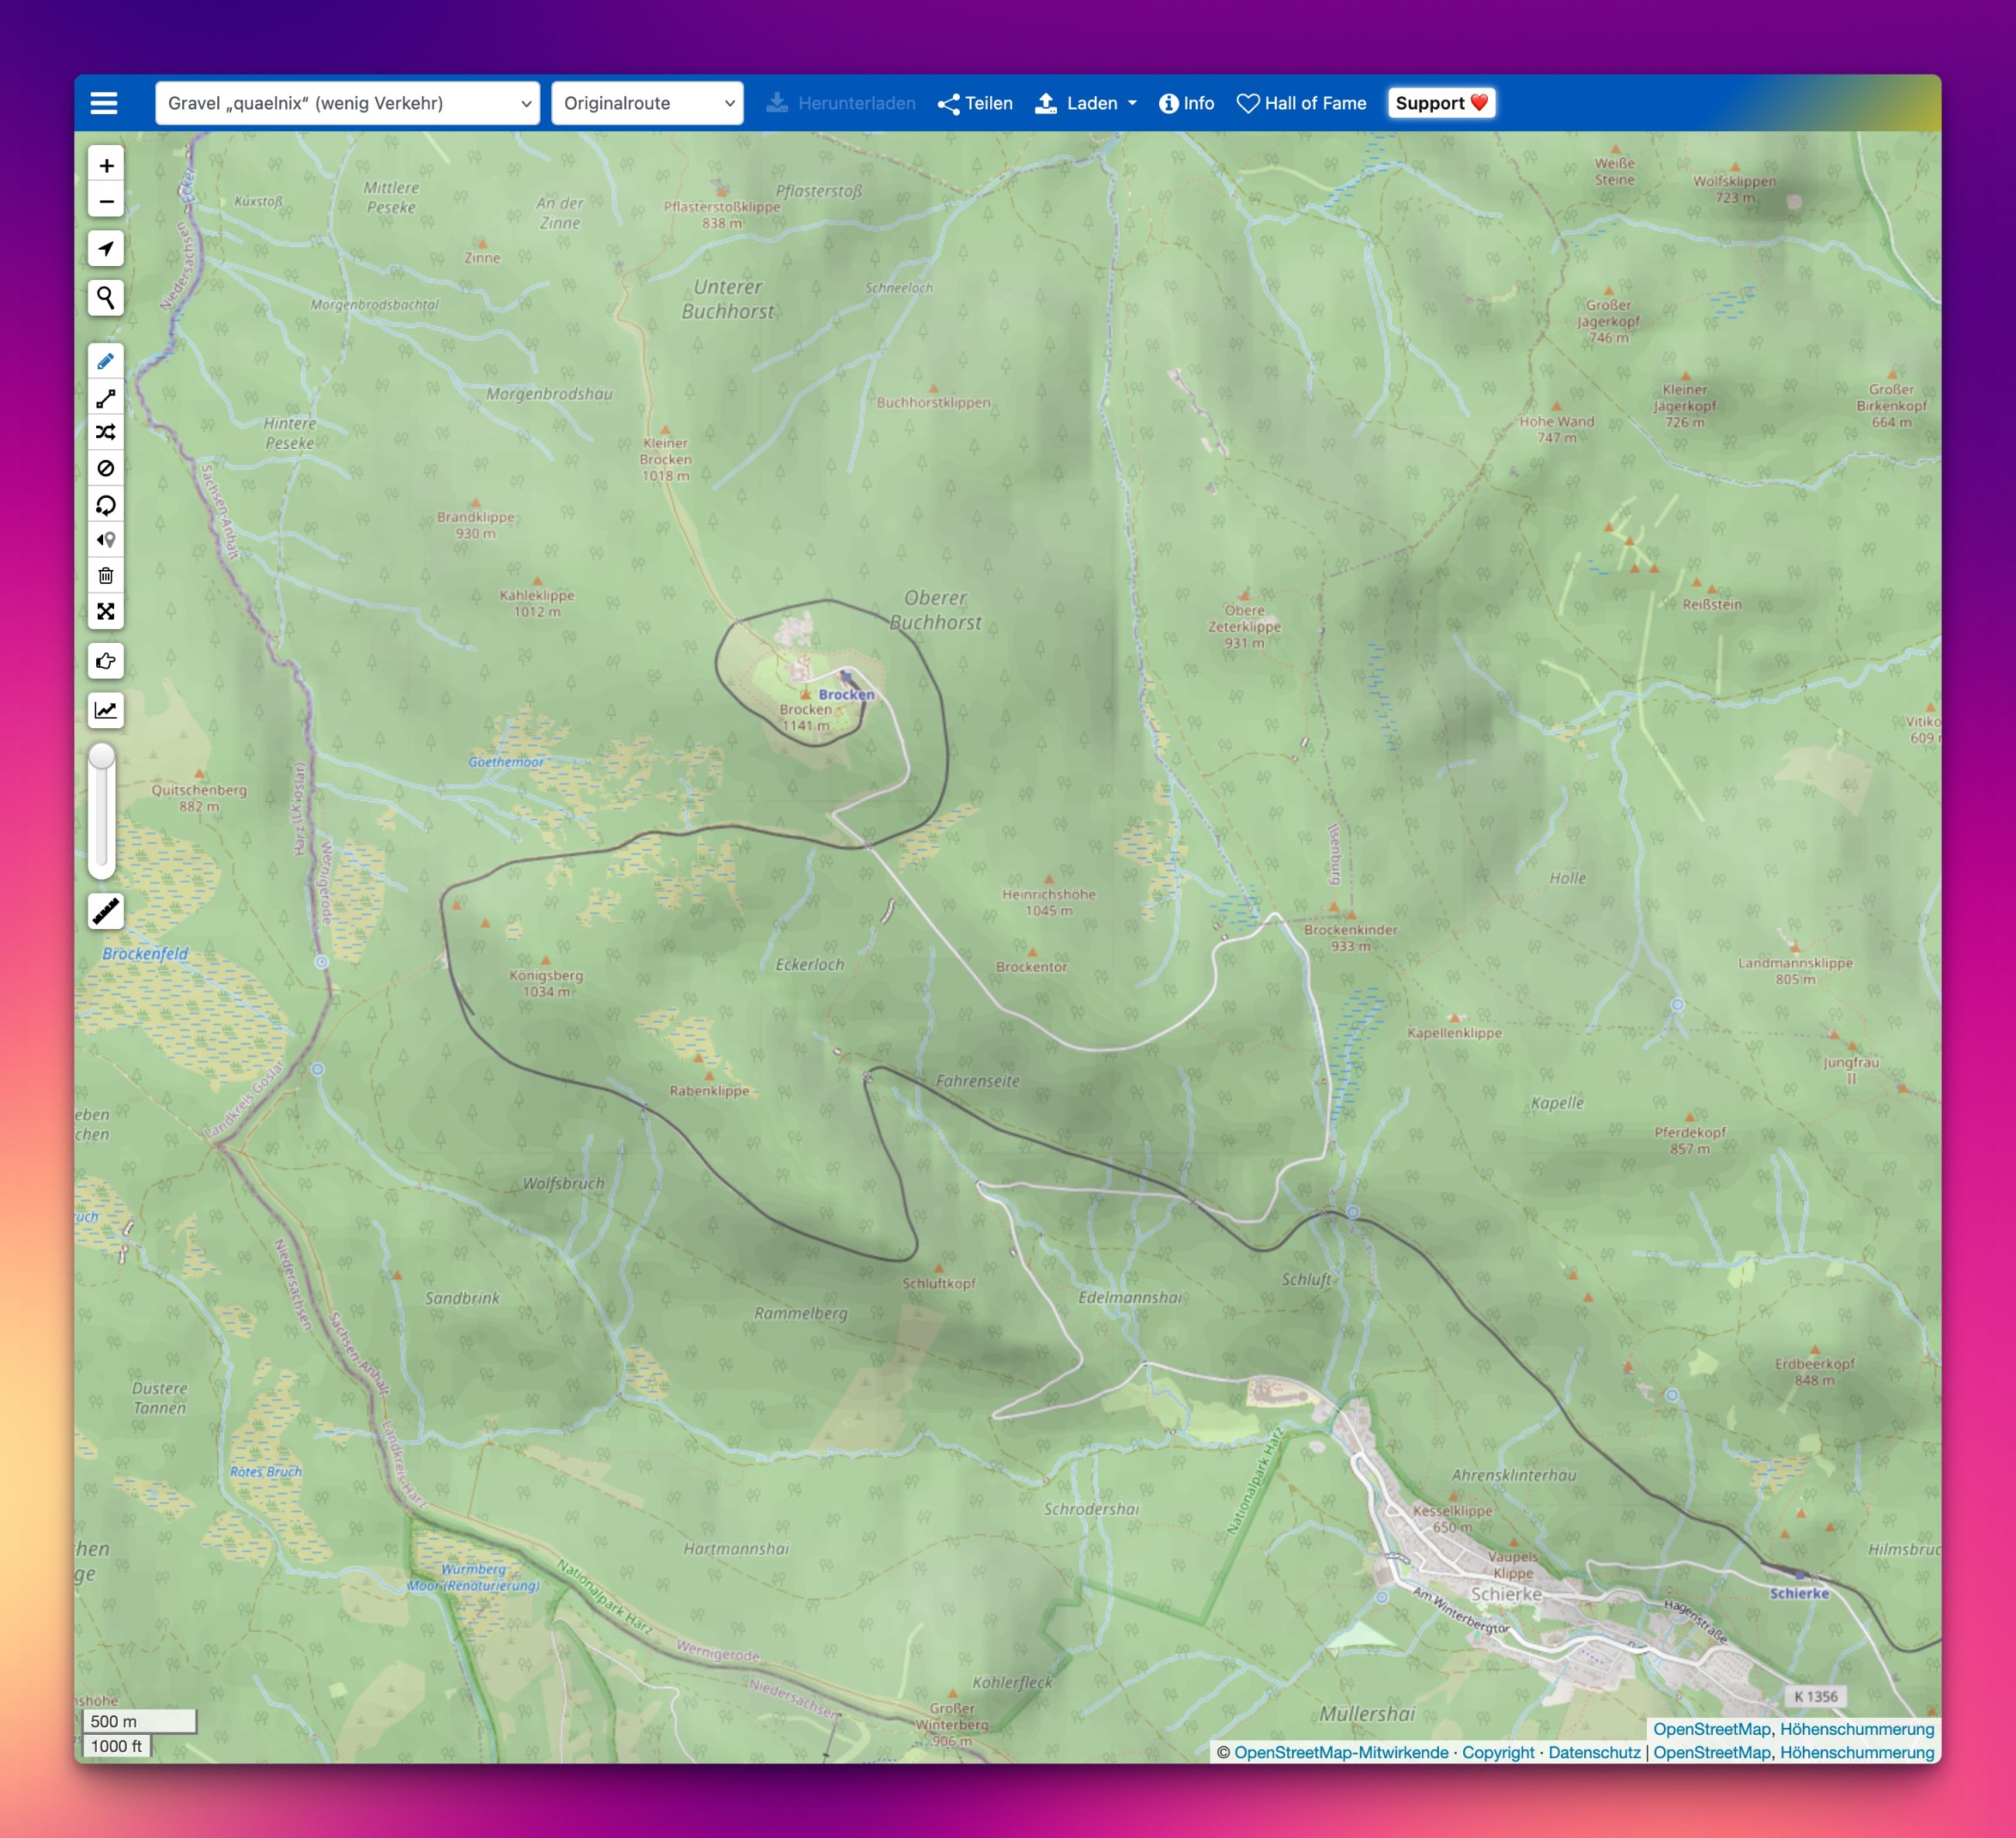Click the trash icon to delete route
This screenshot has height=1838, width=2016.
coord(106,575)
